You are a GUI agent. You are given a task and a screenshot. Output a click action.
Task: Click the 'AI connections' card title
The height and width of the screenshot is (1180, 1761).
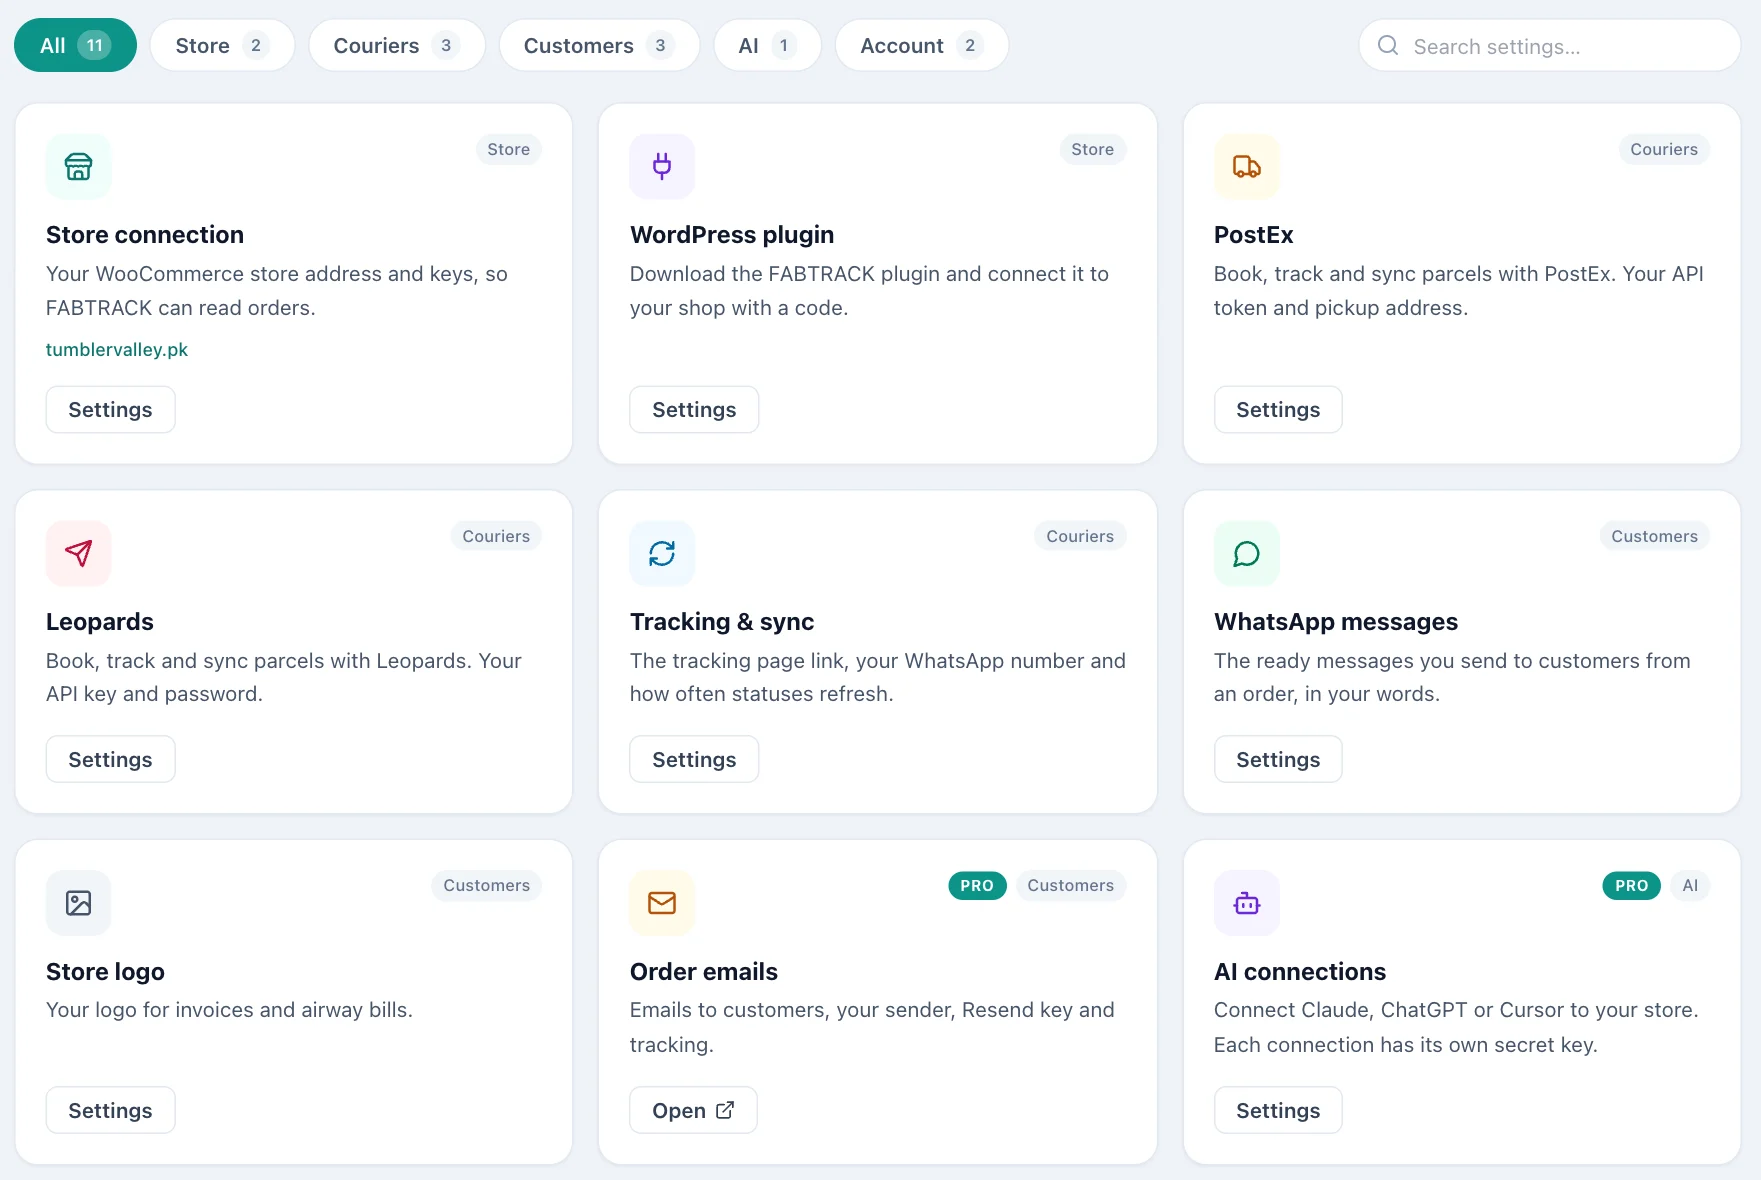[x=1300, y=972]
